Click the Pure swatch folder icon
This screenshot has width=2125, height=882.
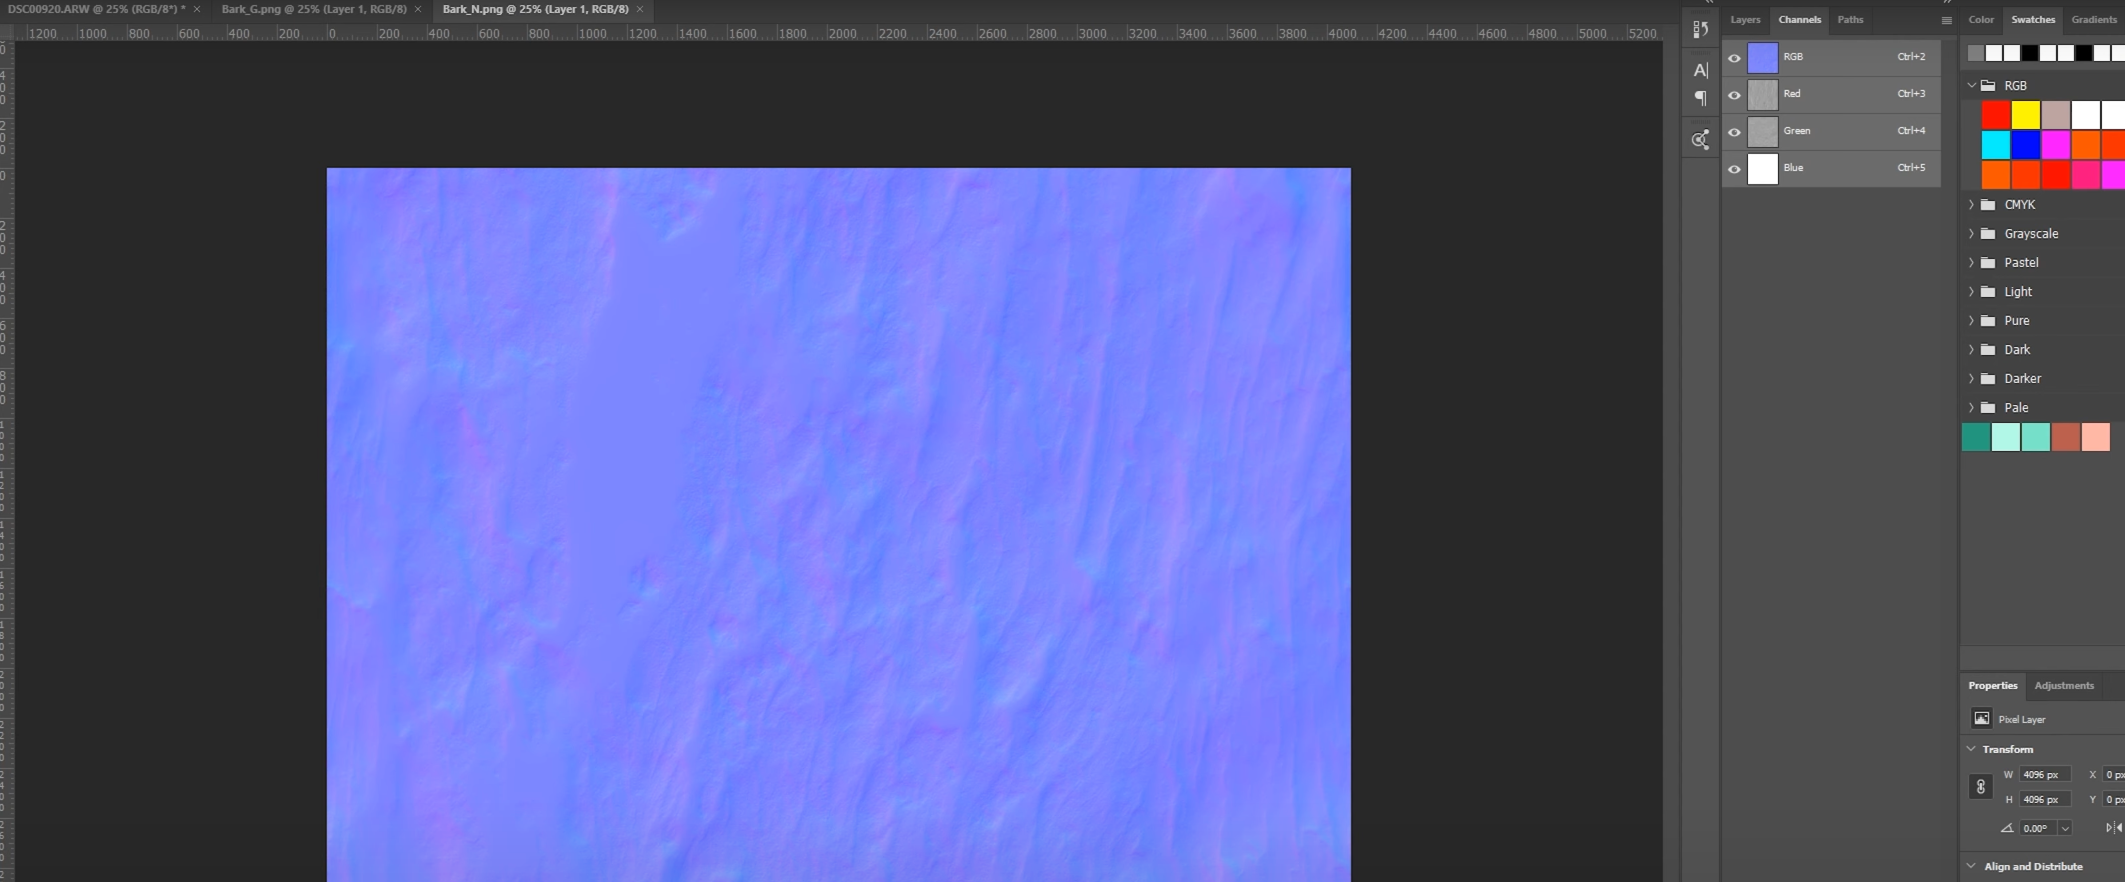[x=1988, y=321]
